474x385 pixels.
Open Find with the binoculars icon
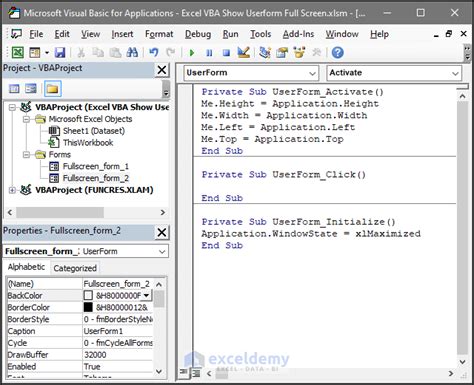tap(132, 52)
